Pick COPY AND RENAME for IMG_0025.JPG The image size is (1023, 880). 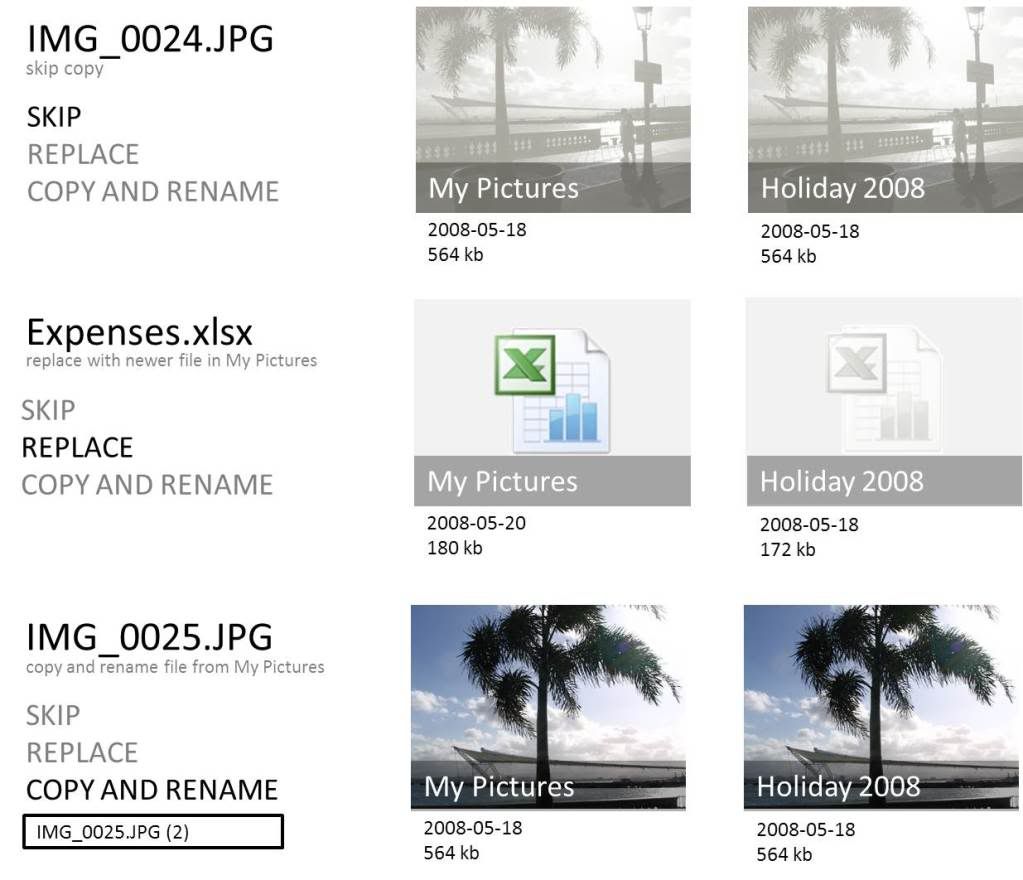pos(151,790)
